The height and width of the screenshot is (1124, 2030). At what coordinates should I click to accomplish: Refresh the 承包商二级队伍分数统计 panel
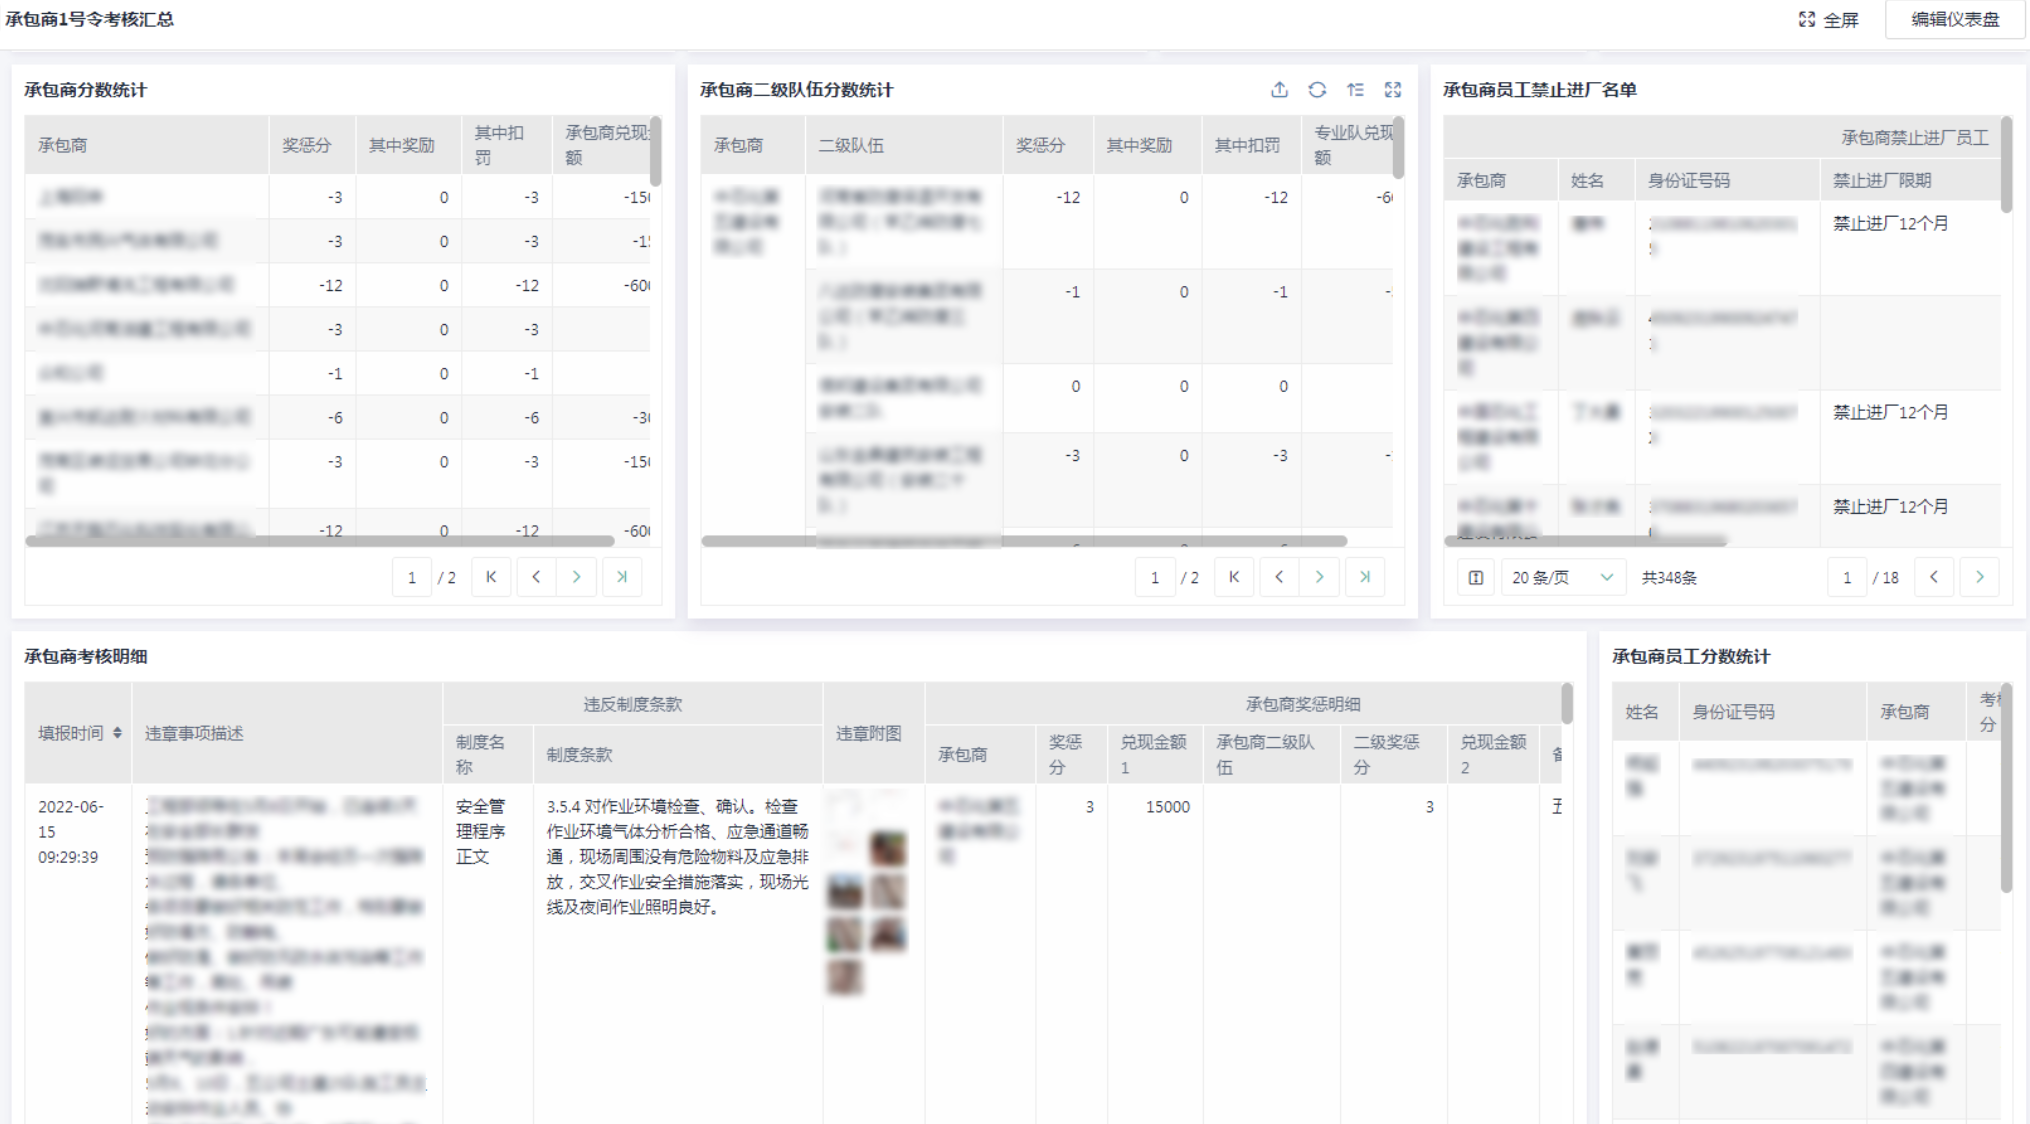tap(1317, 90)
